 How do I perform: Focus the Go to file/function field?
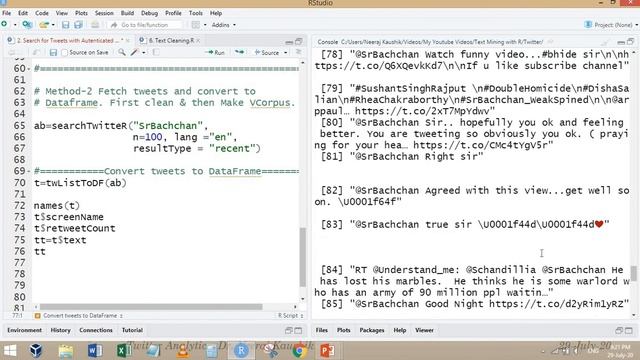[146, 25]
